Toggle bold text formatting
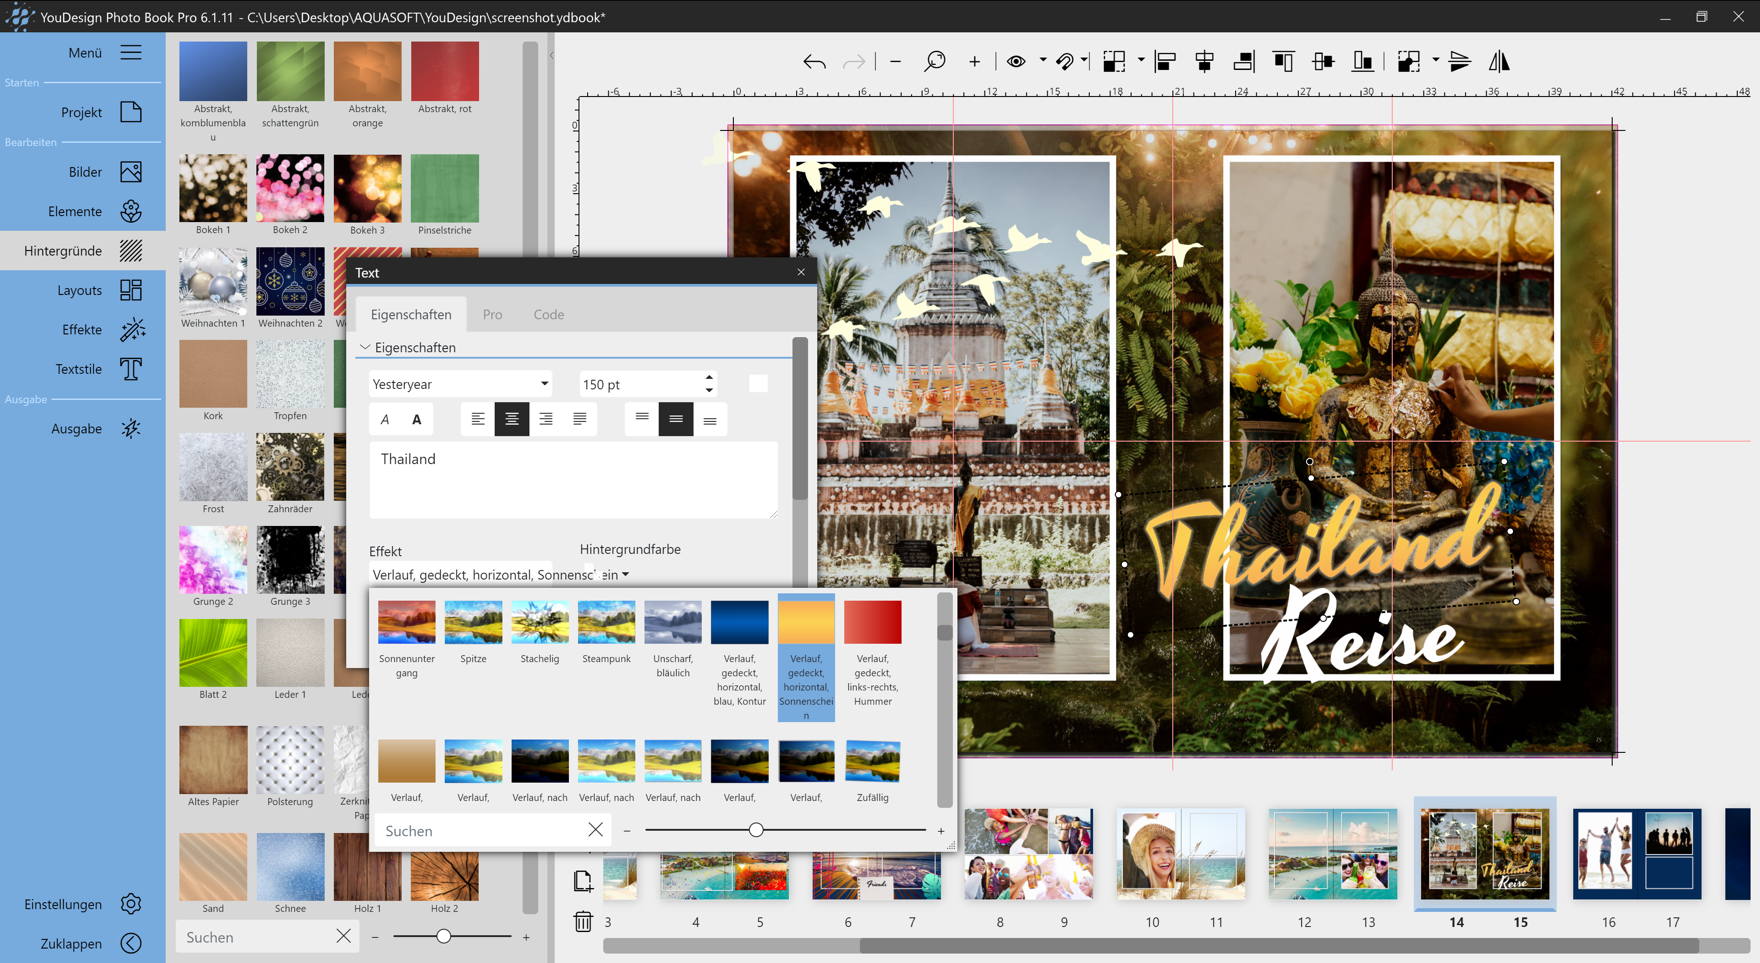Screen dimensions: 1760x963 417,420
